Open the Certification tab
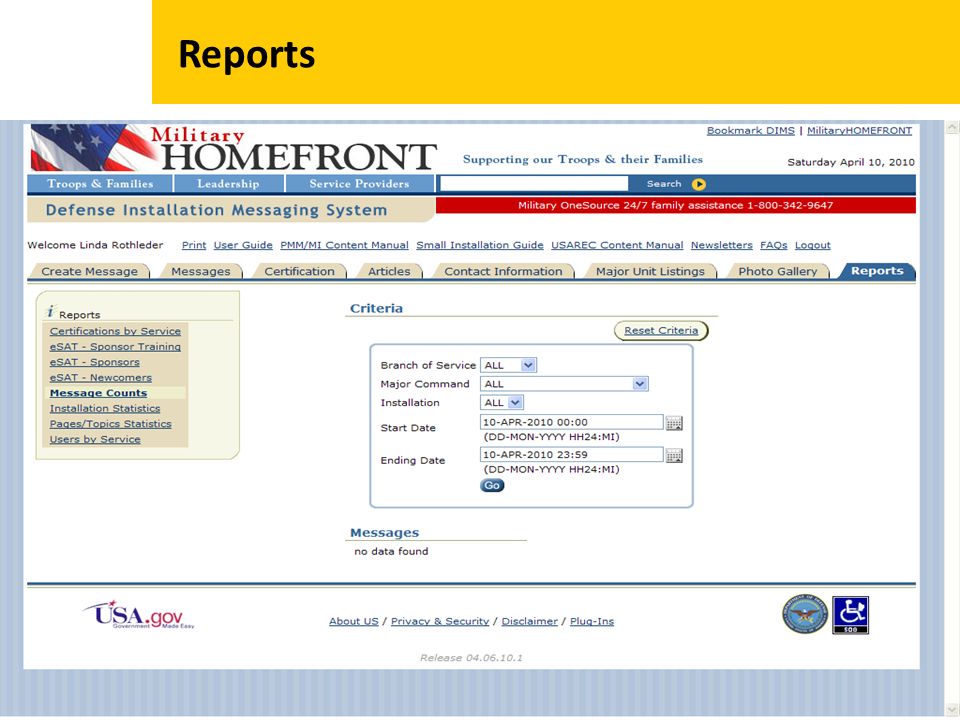 (x=299, y=271)
